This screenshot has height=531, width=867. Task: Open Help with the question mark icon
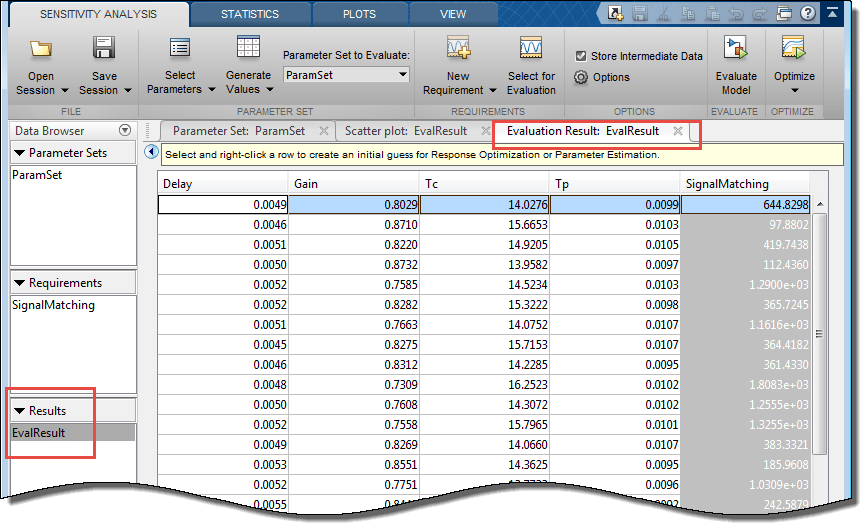tap(808, 13)
